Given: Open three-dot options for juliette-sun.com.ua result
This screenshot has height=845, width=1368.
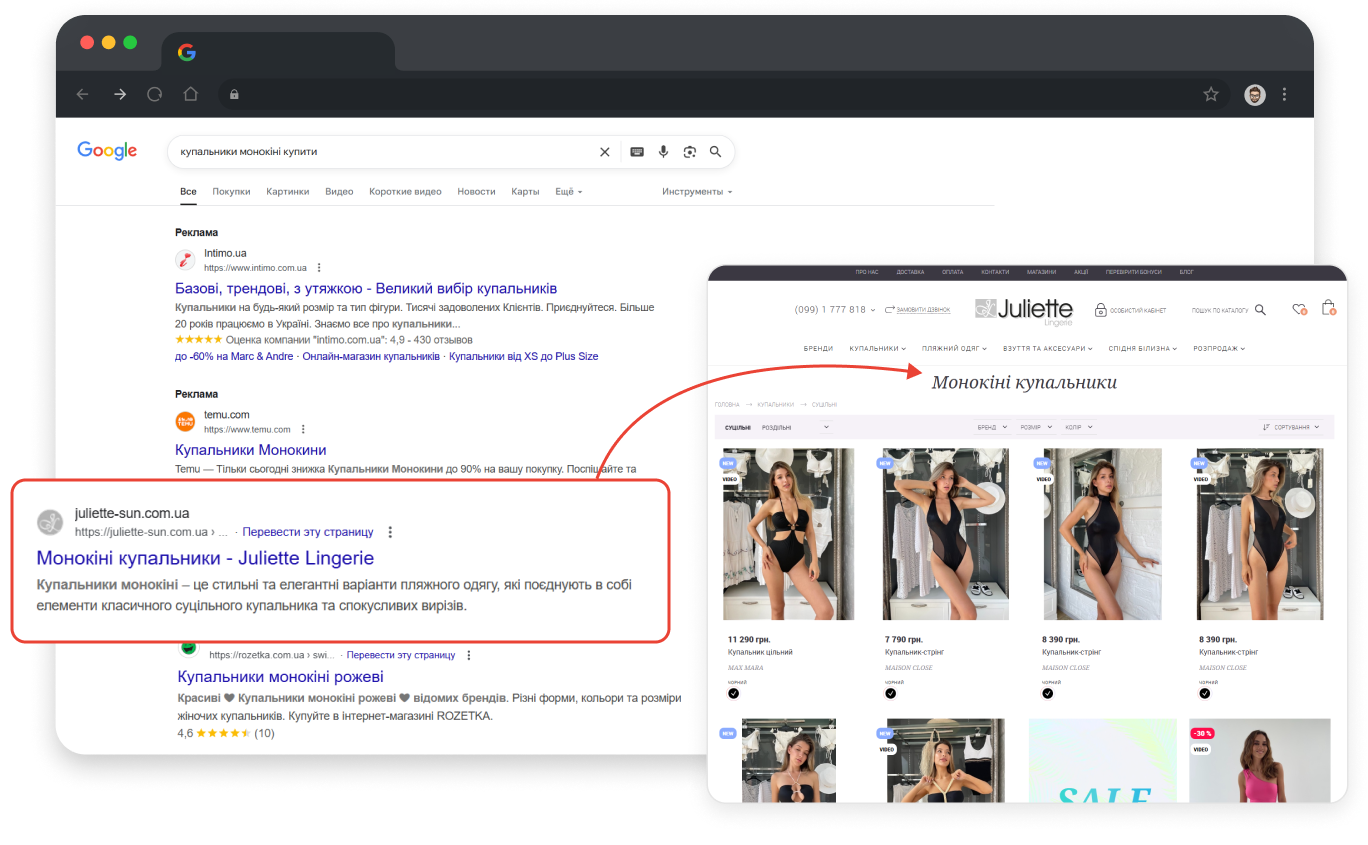Looking at the screenshot, I should (x=390, y=532).
